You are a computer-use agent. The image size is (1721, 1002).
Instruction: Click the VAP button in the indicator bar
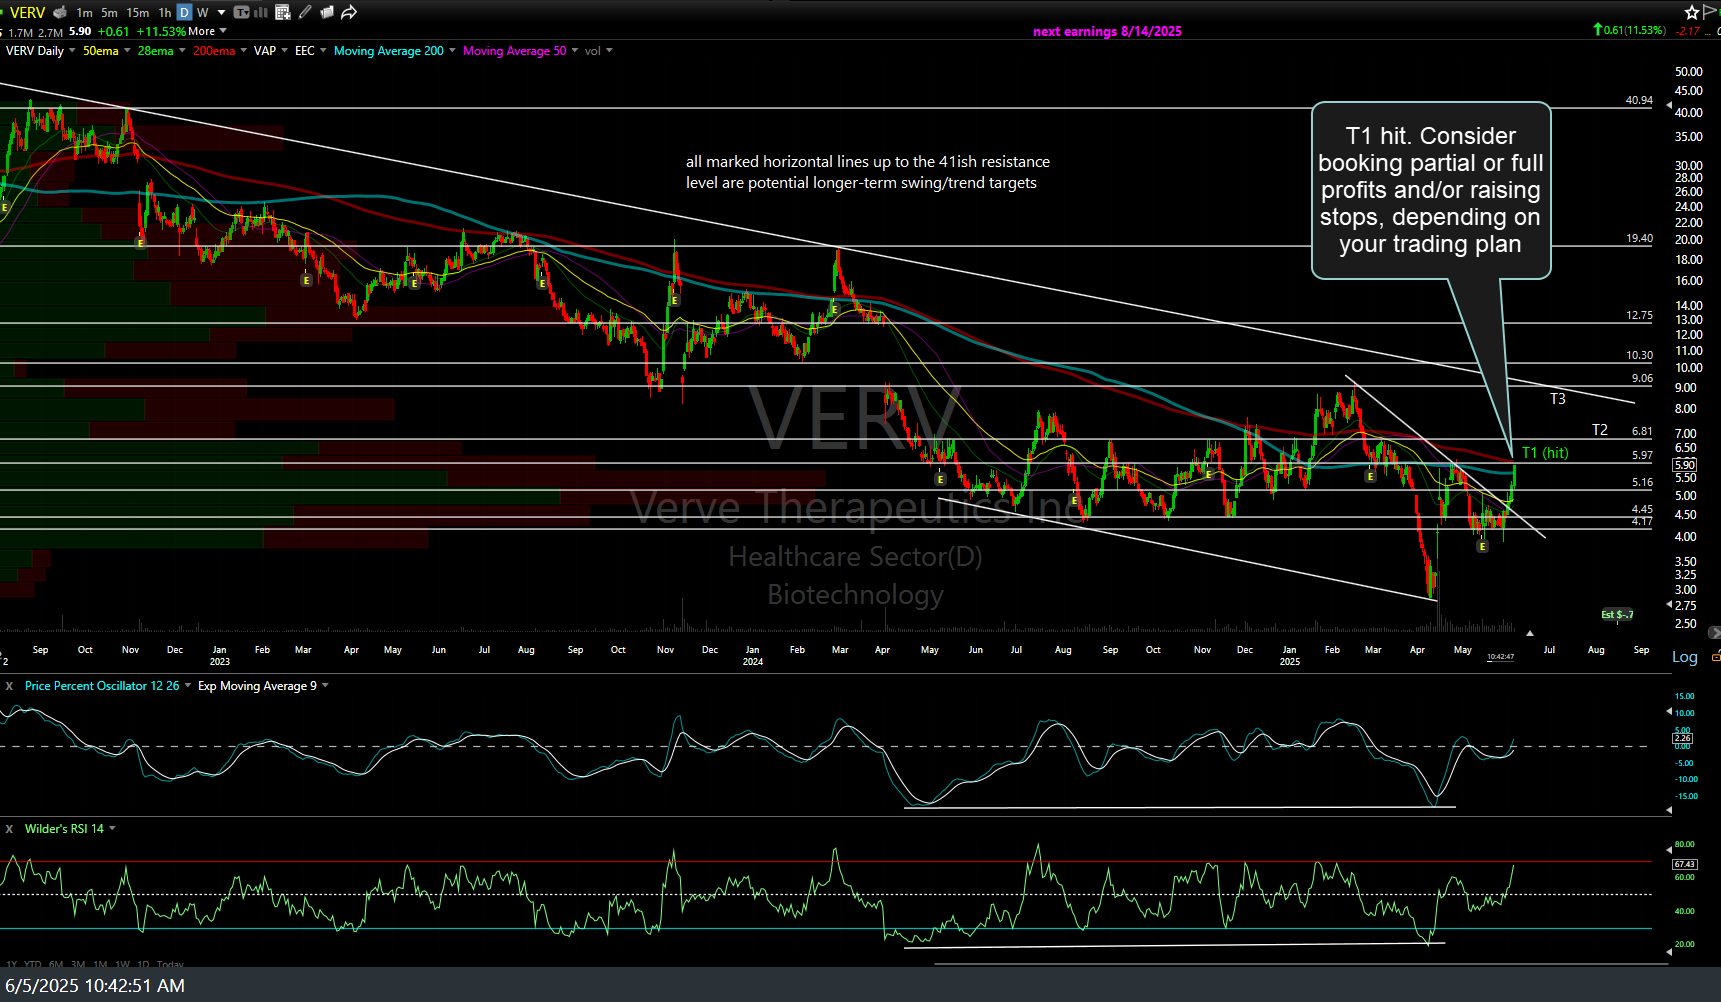tap(262, 51)
